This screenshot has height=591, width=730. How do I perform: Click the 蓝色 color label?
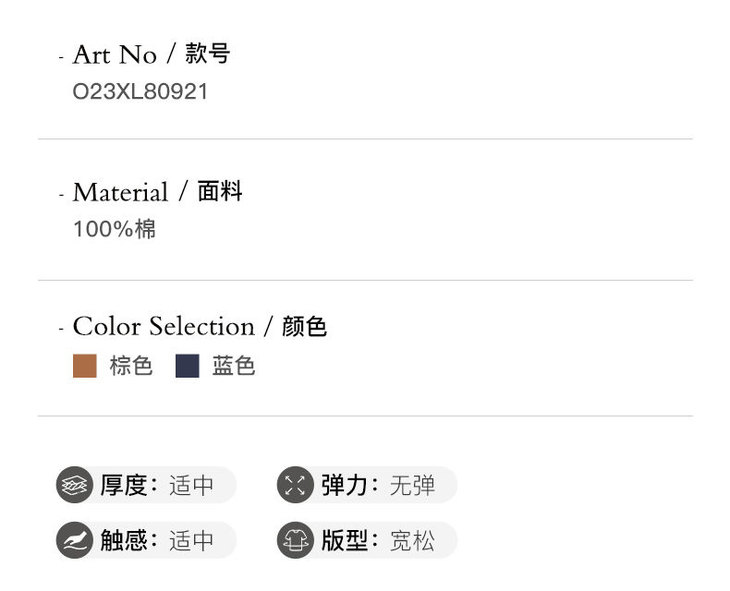click(x=234, y=366)
